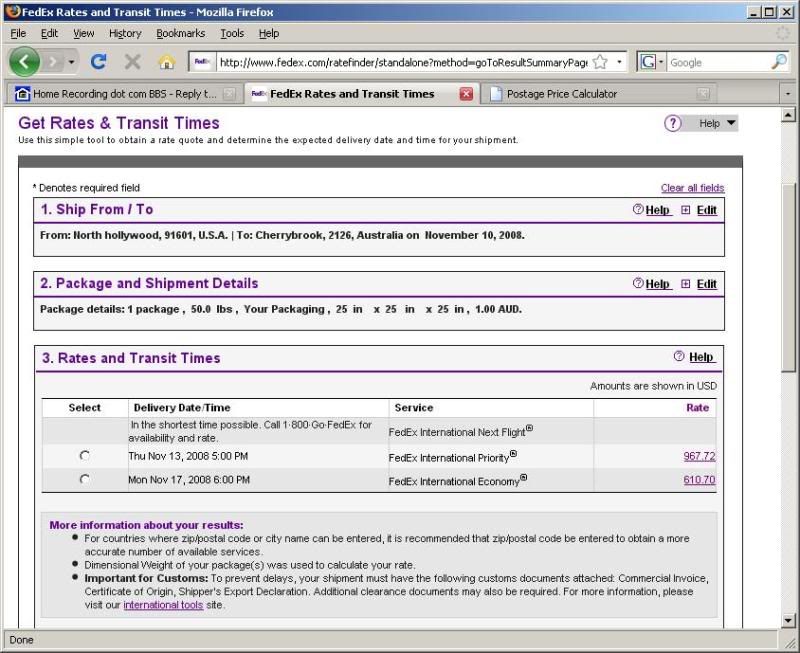
Task: Click the Rate column header
Action: (697, 408)
